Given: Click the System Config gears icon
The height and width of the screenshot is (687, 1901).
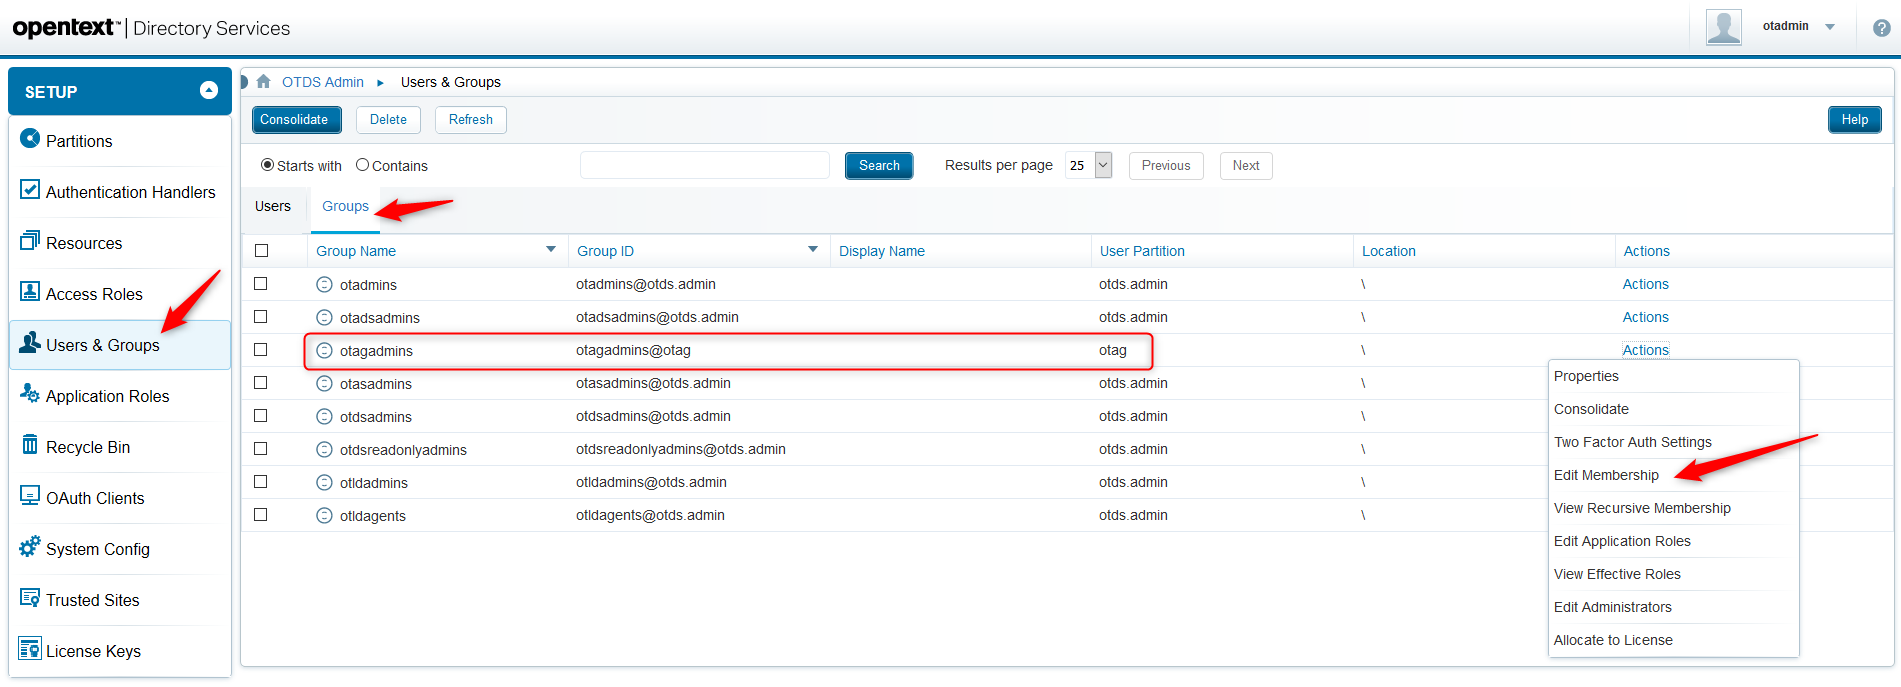Looking at the screenshot, I should point(30,547).
